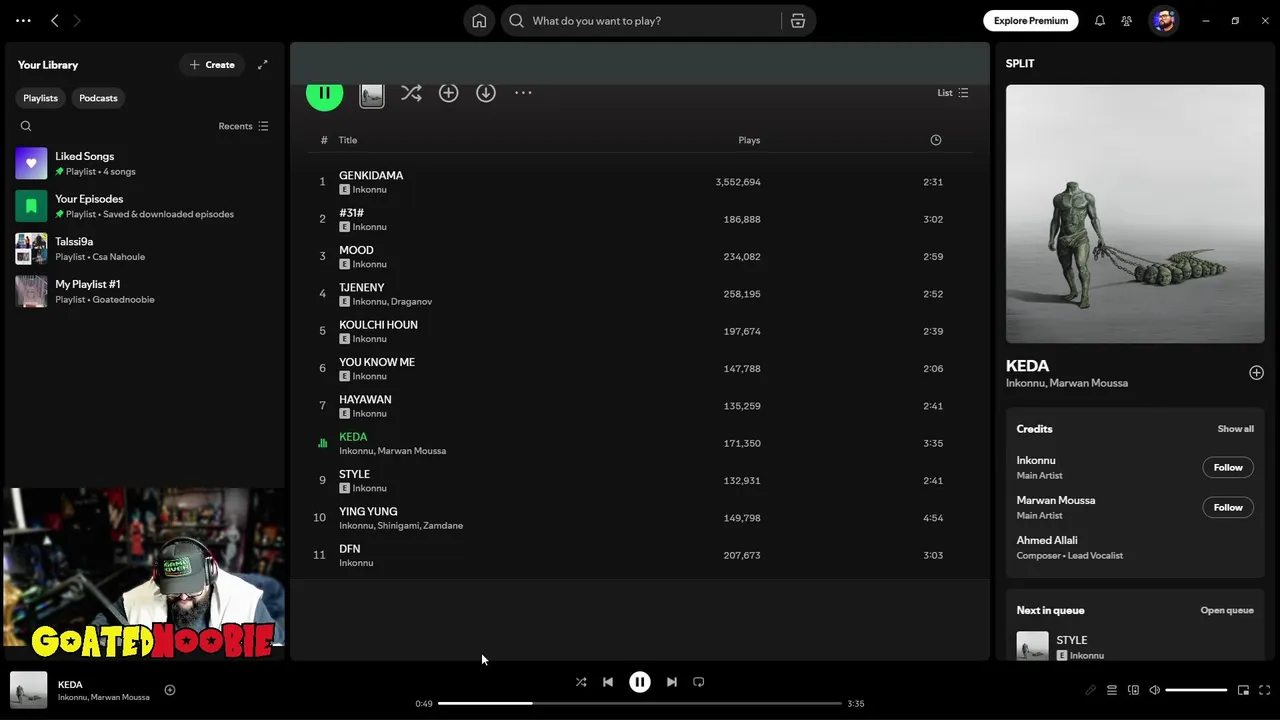Open the List view options dropdown

click(952, 93)
